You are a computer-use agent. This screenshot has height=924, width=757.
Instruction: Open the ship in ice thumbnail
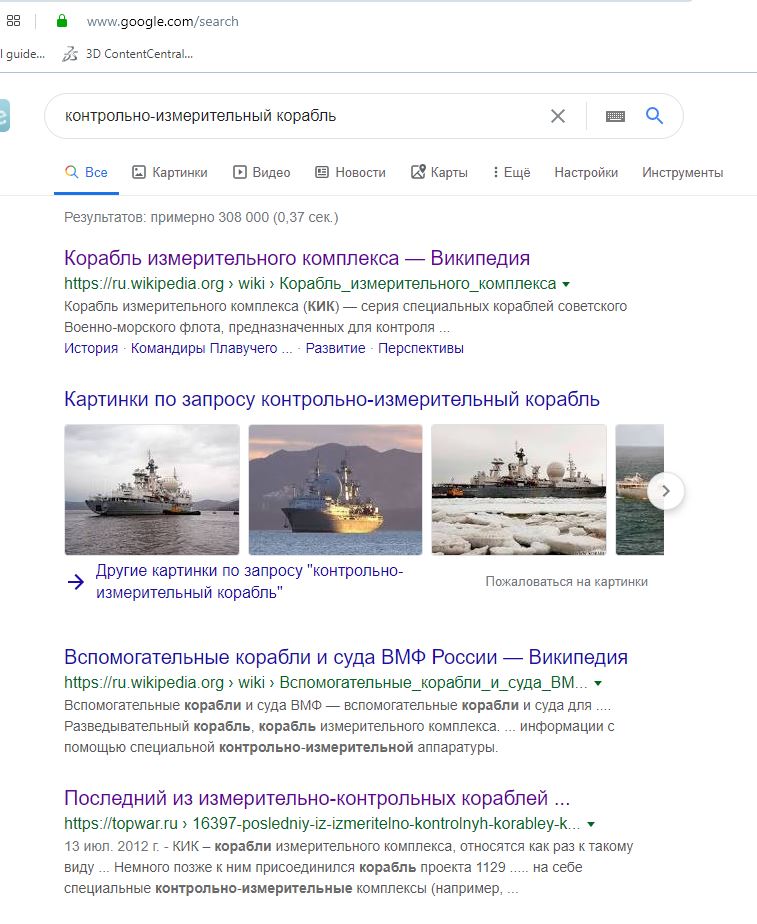click(x=518, y=490)
